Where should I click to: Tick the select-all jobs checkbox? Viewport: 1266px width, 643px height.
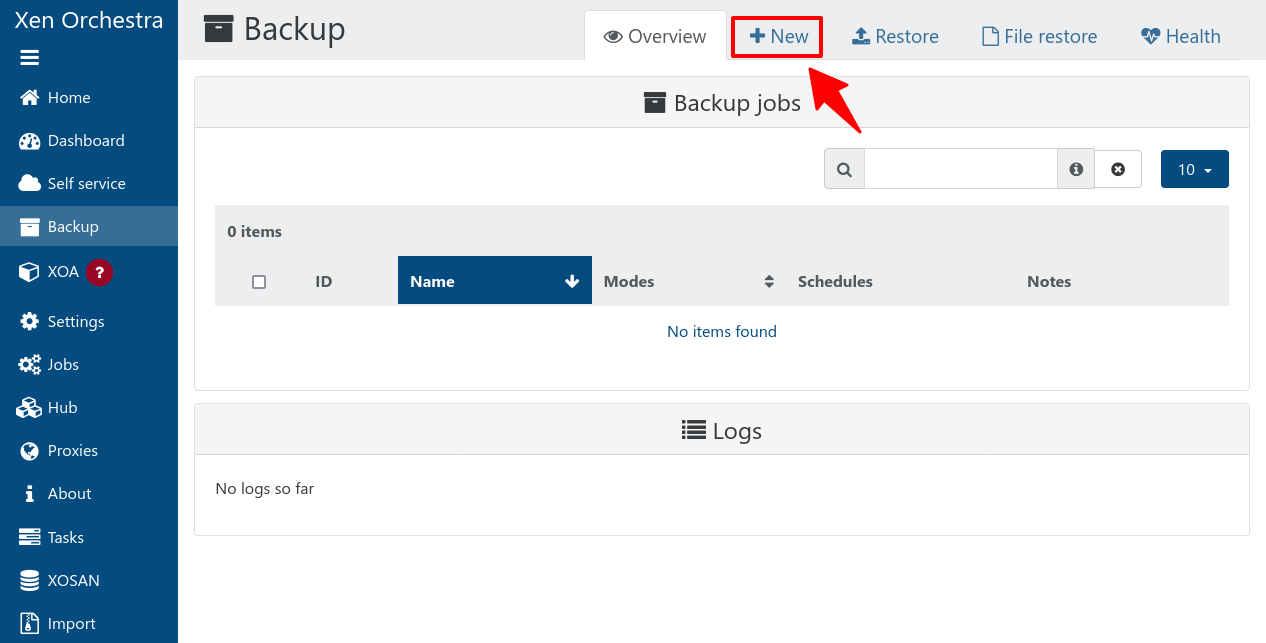259,282
